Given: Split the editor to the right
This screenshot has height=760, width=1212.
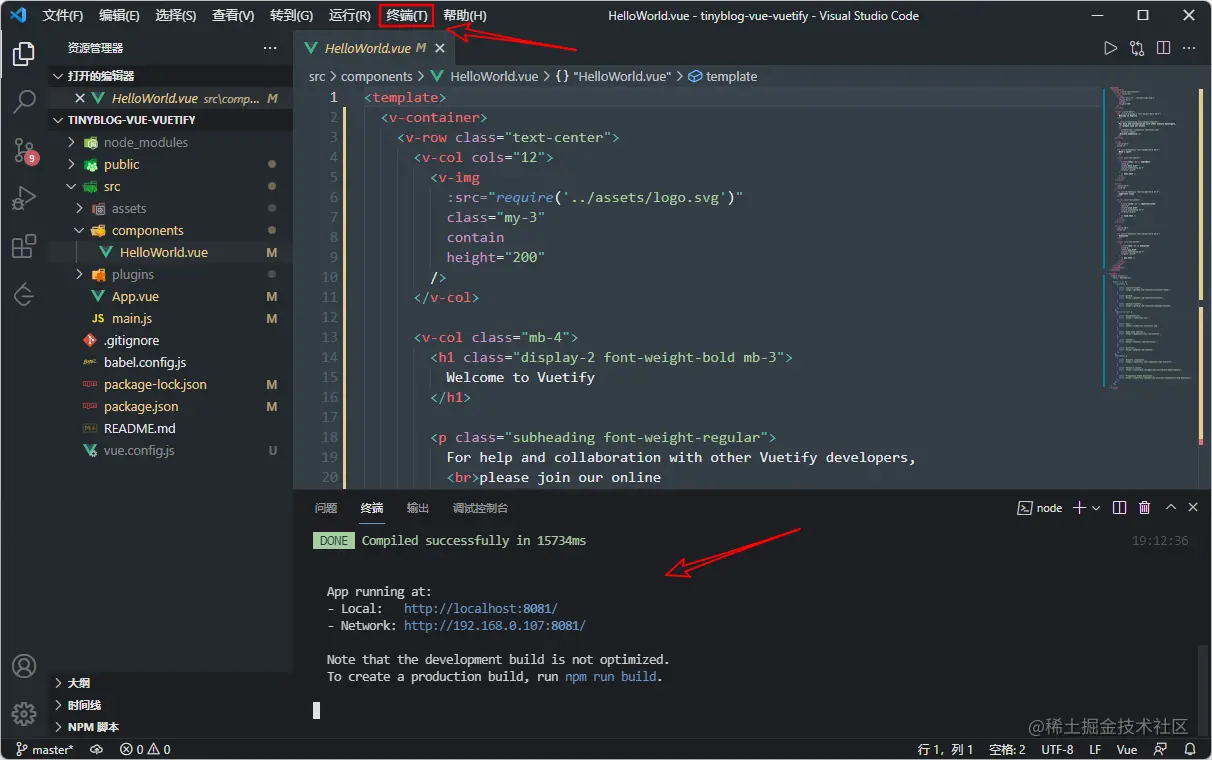Looking at the screenshot, I should click(x=1163, y=48).
